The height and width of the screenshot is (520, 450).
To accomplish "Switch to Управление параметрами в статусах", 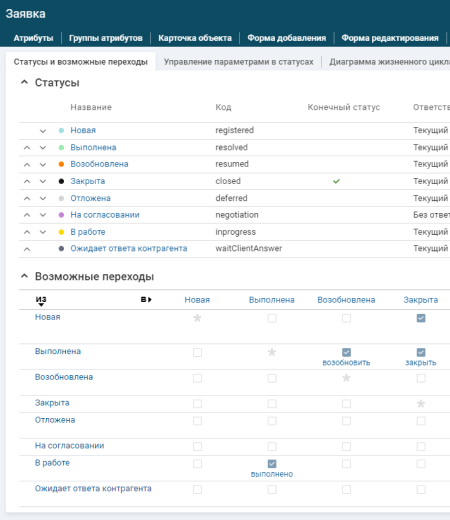I will pos(239,62).
